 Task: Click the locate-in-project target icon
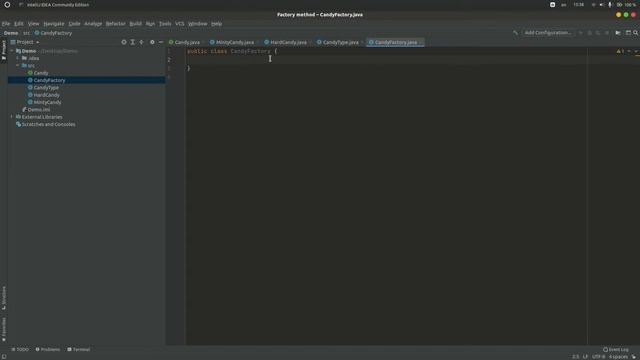point(124,42)
